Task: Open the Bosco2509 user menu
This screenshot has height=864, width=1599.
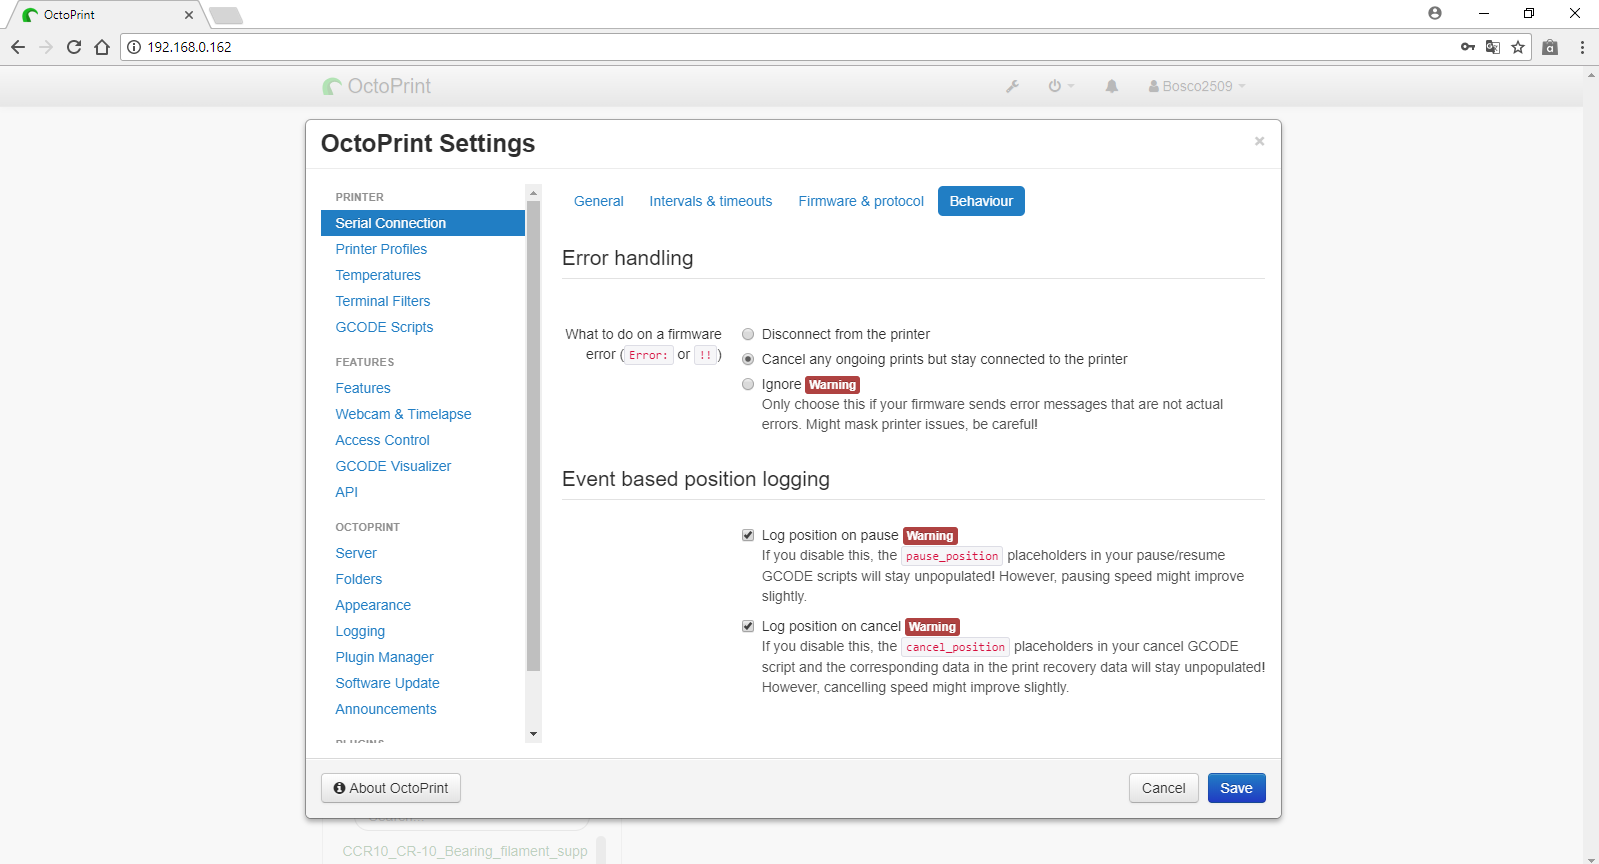Action: (x=1197, y=86)
